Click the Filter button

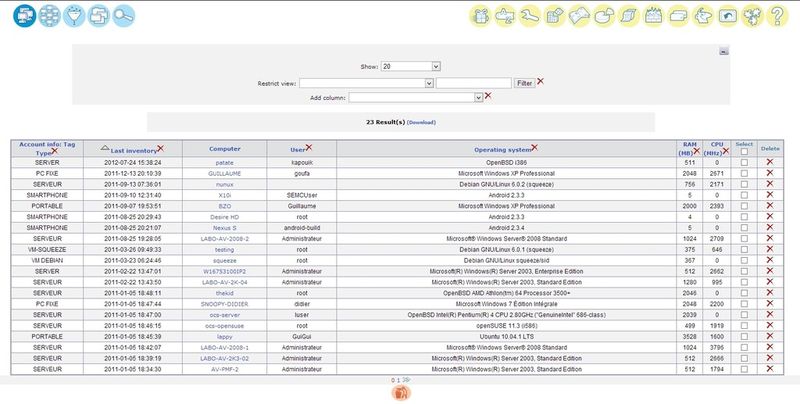[x=524, y=83]
